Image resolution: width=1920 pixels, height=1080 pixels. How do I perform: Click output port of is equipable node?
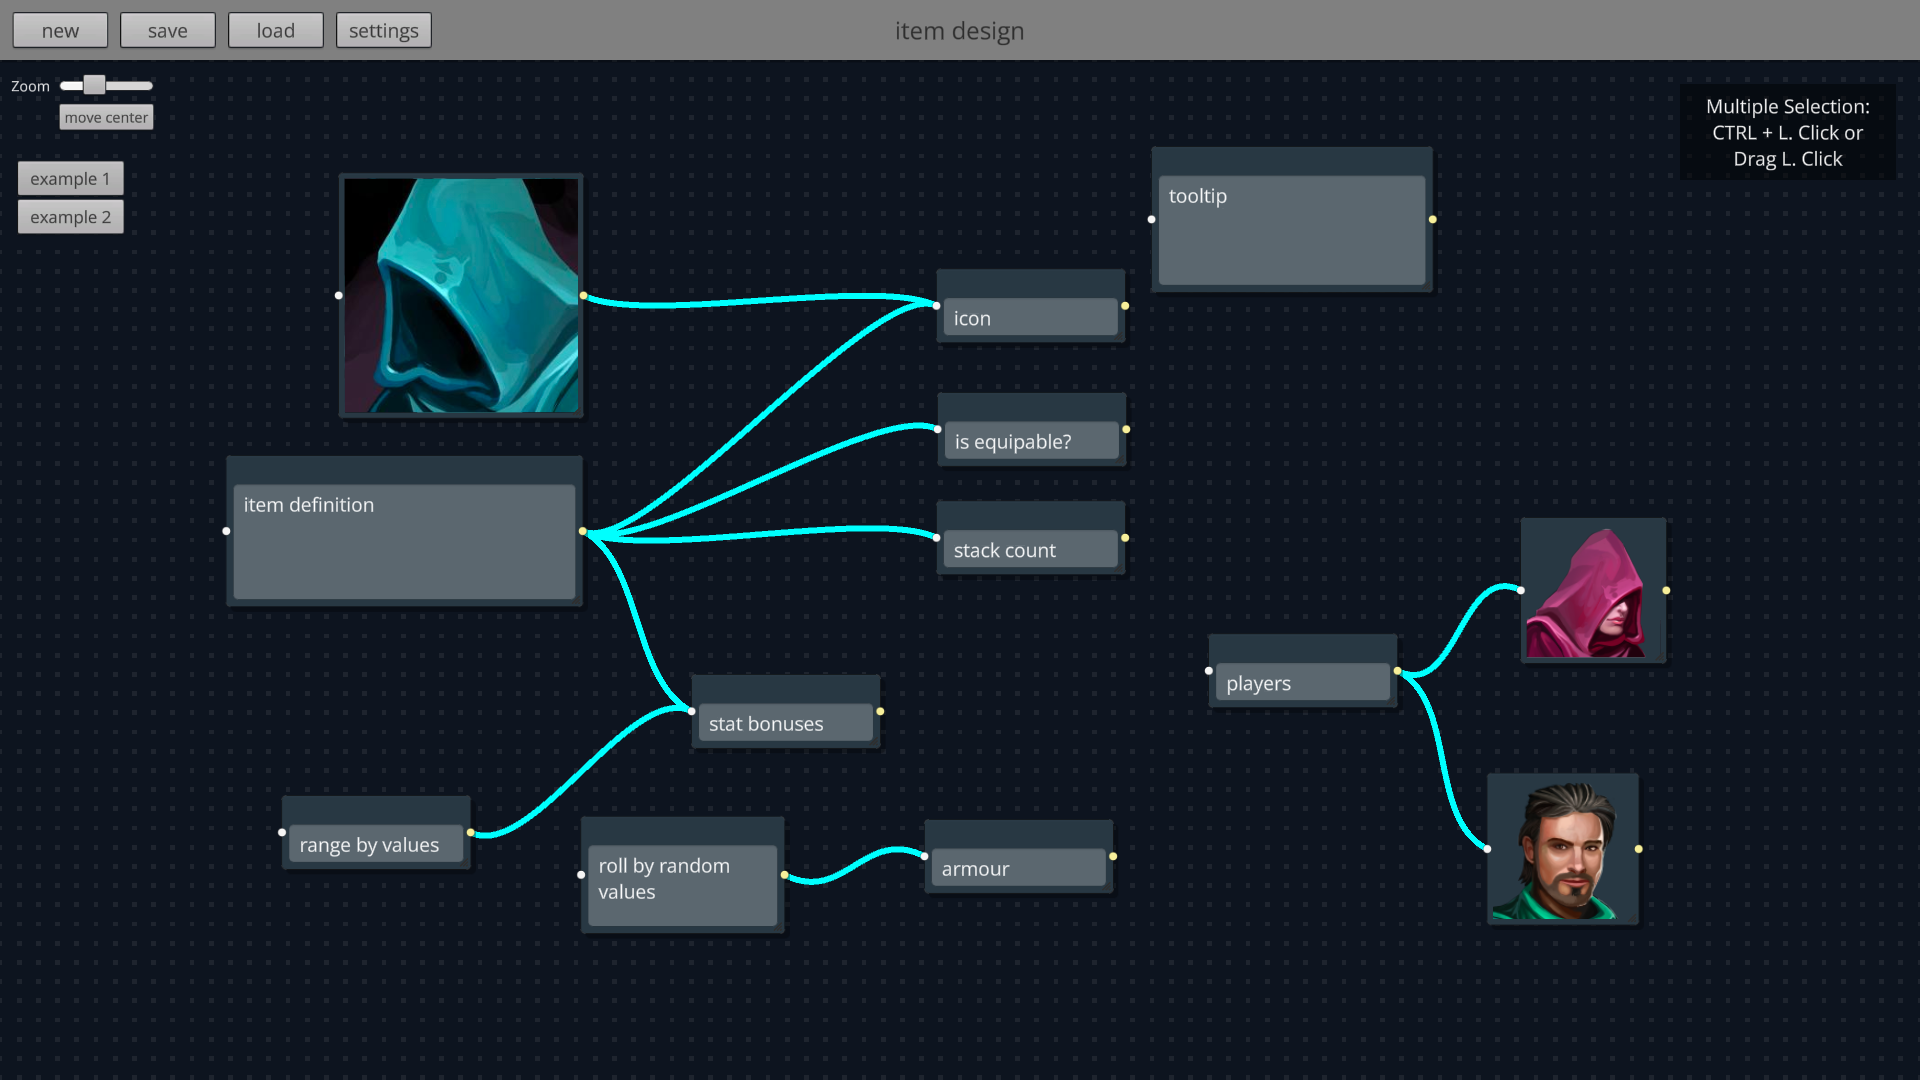coord(1126,429)
